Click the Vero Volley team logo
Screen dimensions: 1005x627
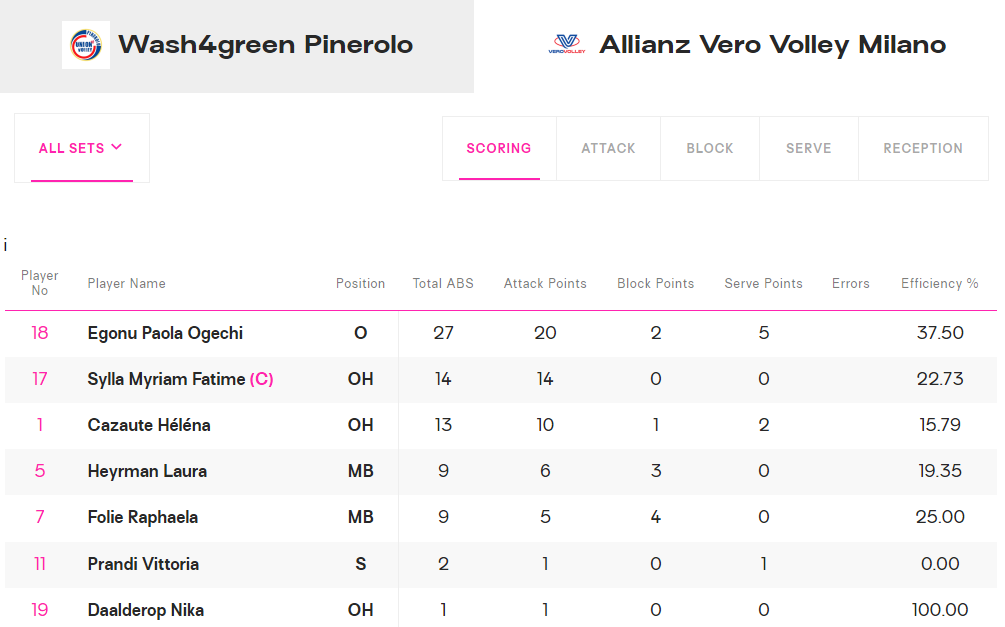(x=567, y=44)
